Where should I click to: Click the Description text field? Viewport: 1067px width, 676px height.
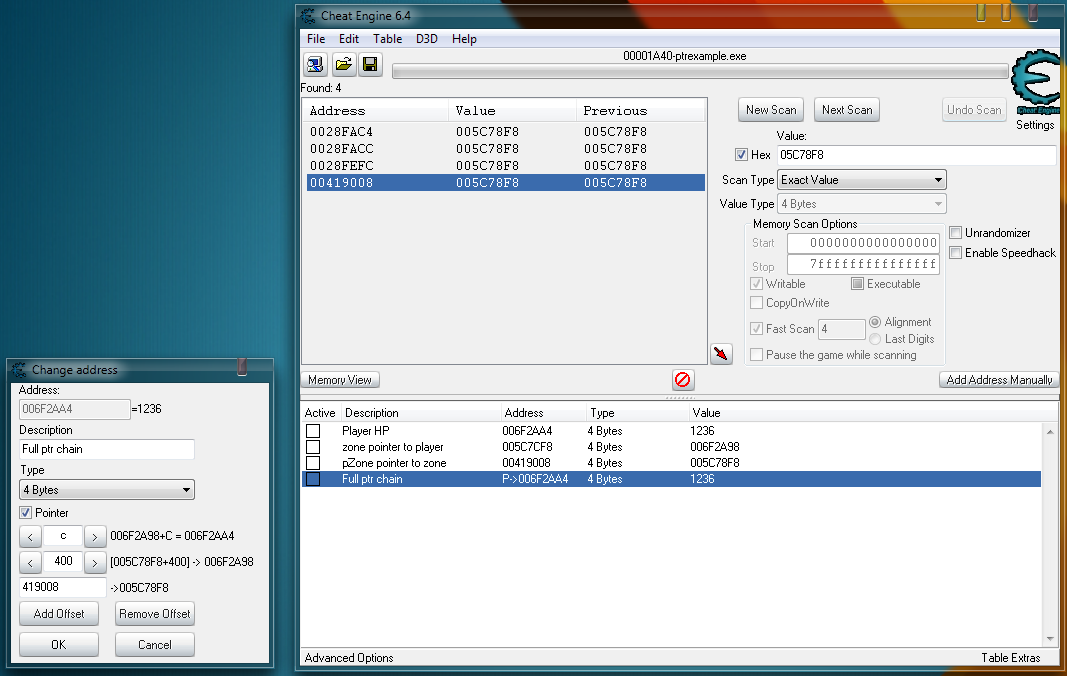(107, 449)
